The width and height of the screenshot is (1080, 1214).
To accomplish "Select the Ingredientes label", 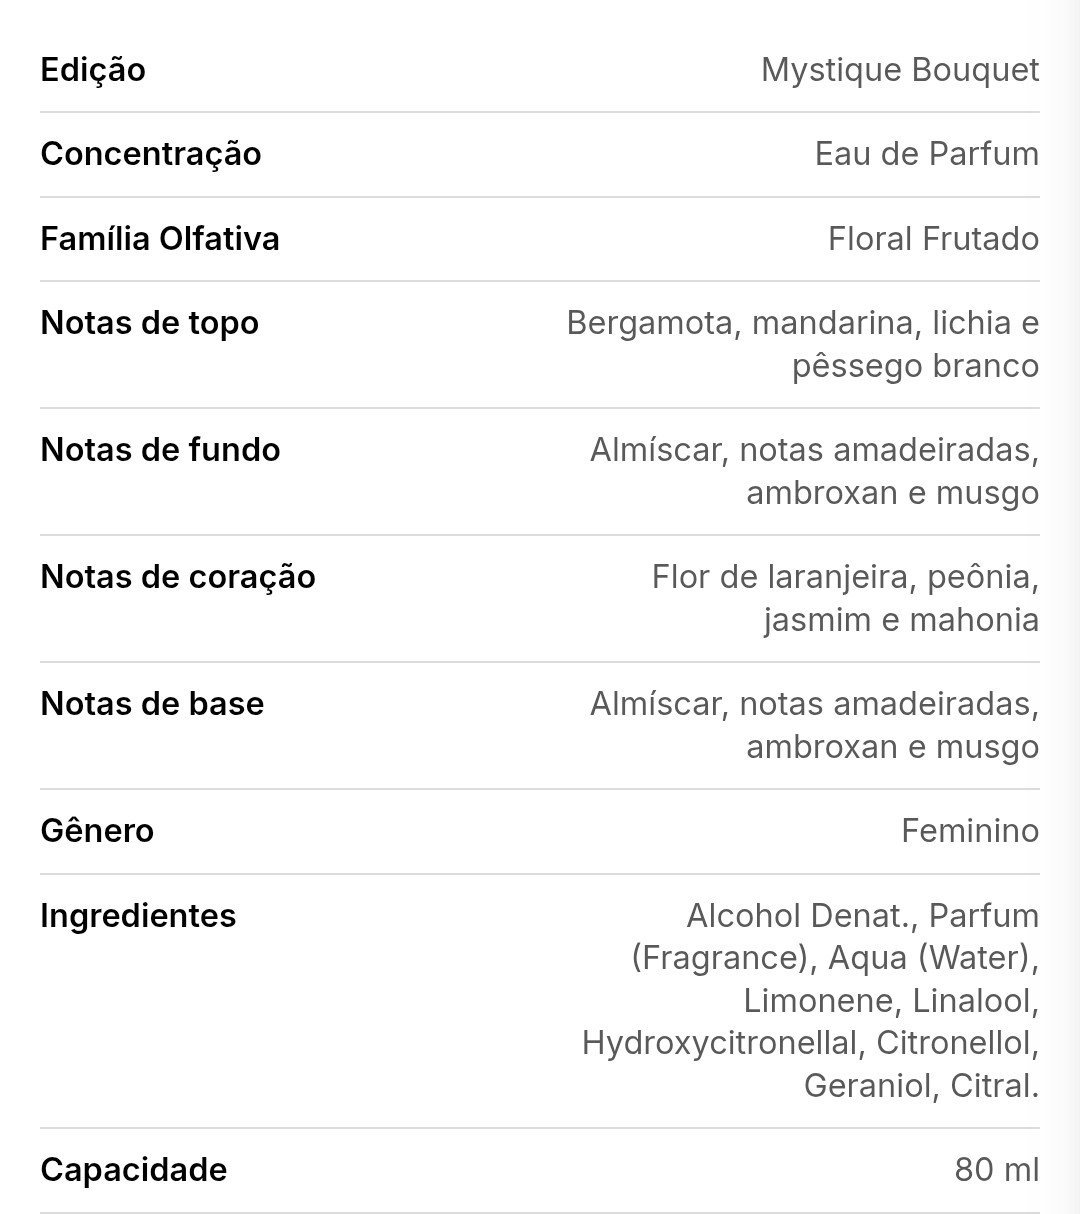I will click(139, 916).
